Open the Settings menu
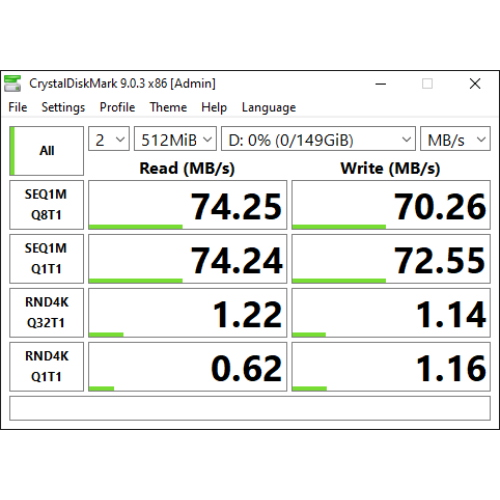Viewport: 500px width, 500px height. pos(63,107)
